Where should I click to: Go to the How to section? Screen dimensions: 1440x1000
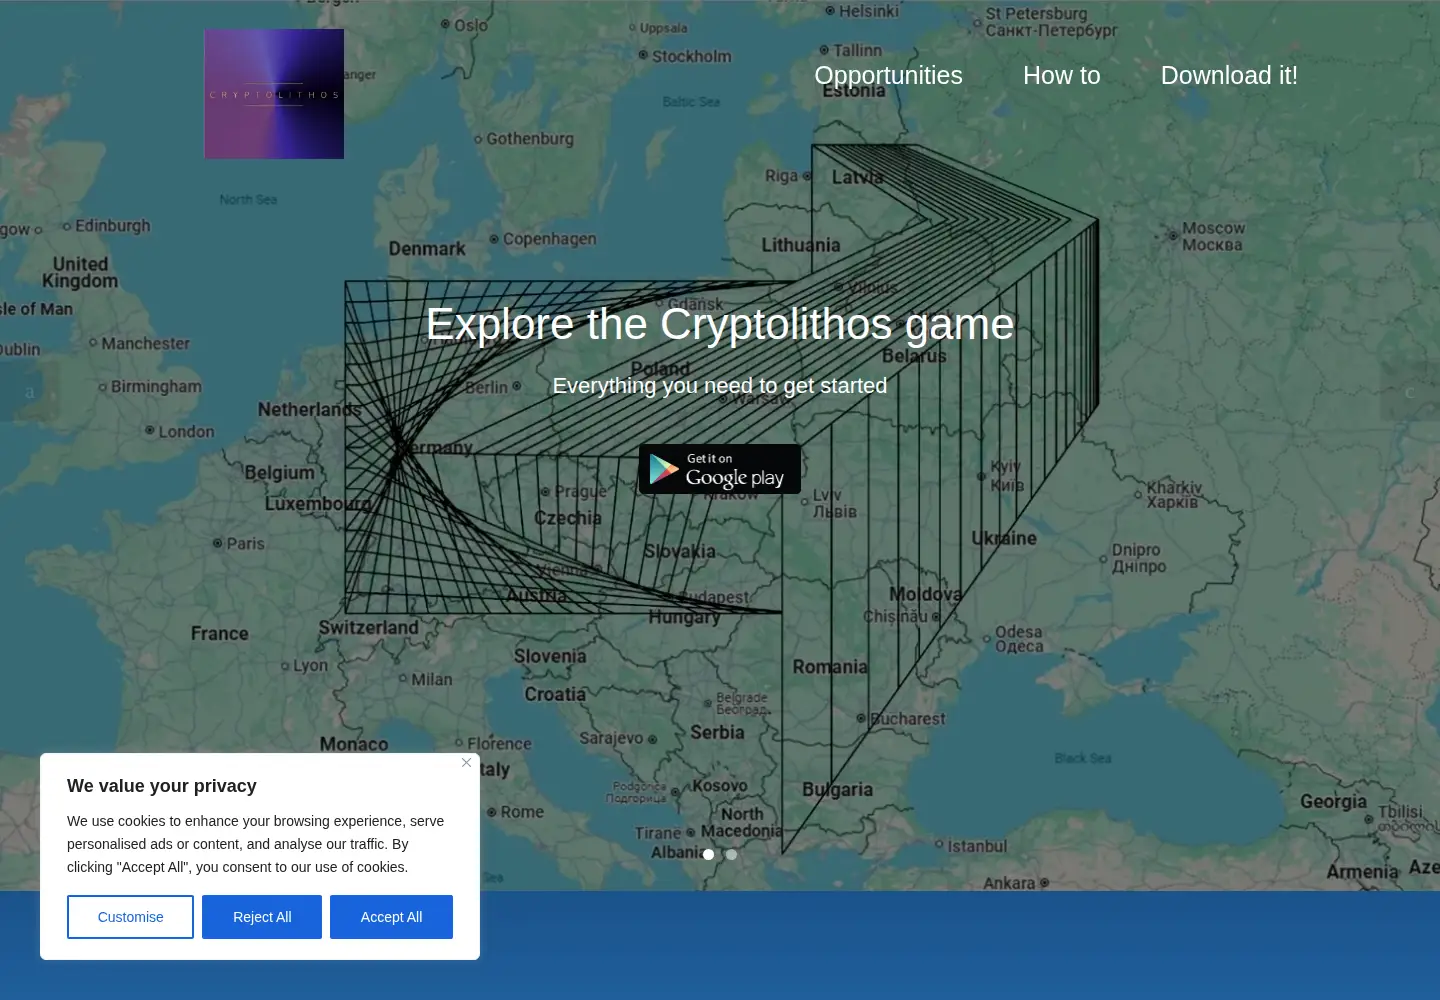[1061, 75]
